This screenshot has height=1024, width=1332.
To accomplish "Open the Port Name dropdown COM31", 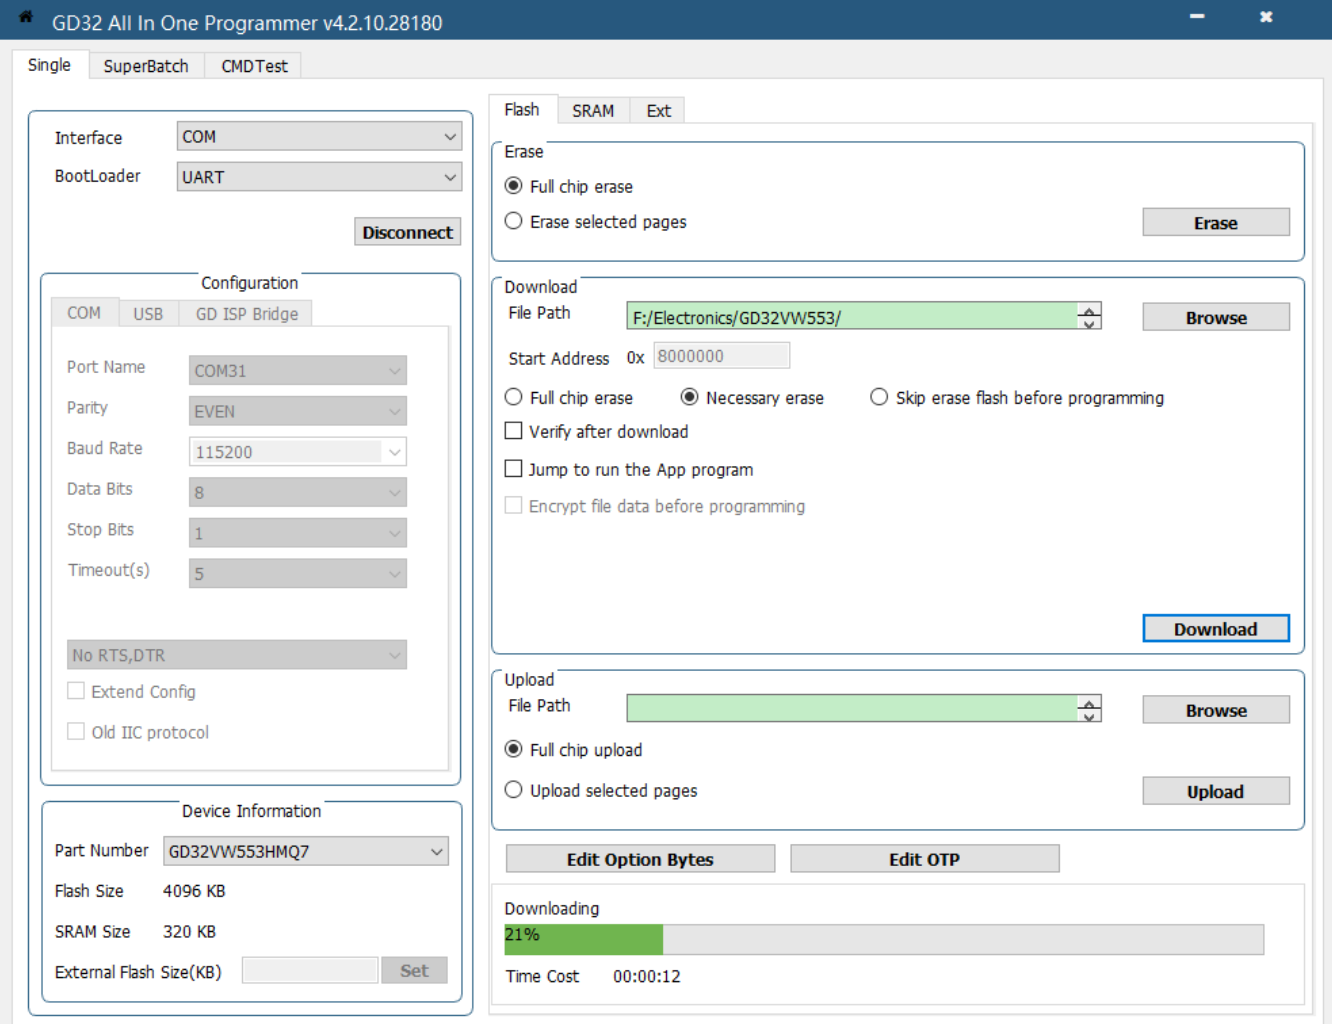I will coord(297,370).
